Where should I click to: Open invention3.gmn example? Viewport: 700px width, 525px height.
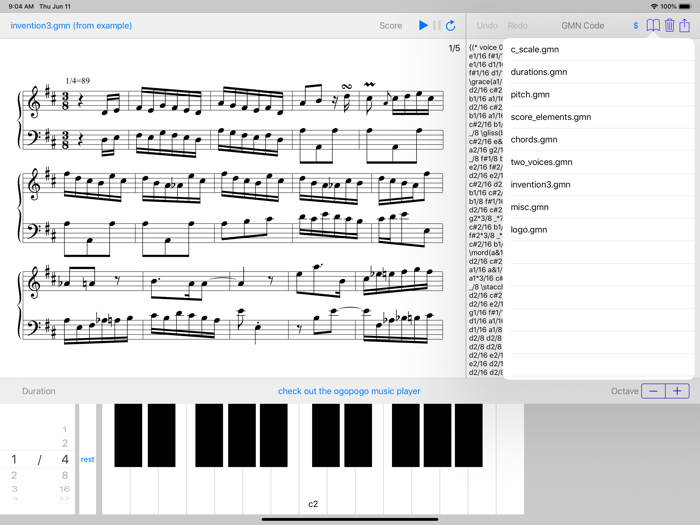pos(598,185)
